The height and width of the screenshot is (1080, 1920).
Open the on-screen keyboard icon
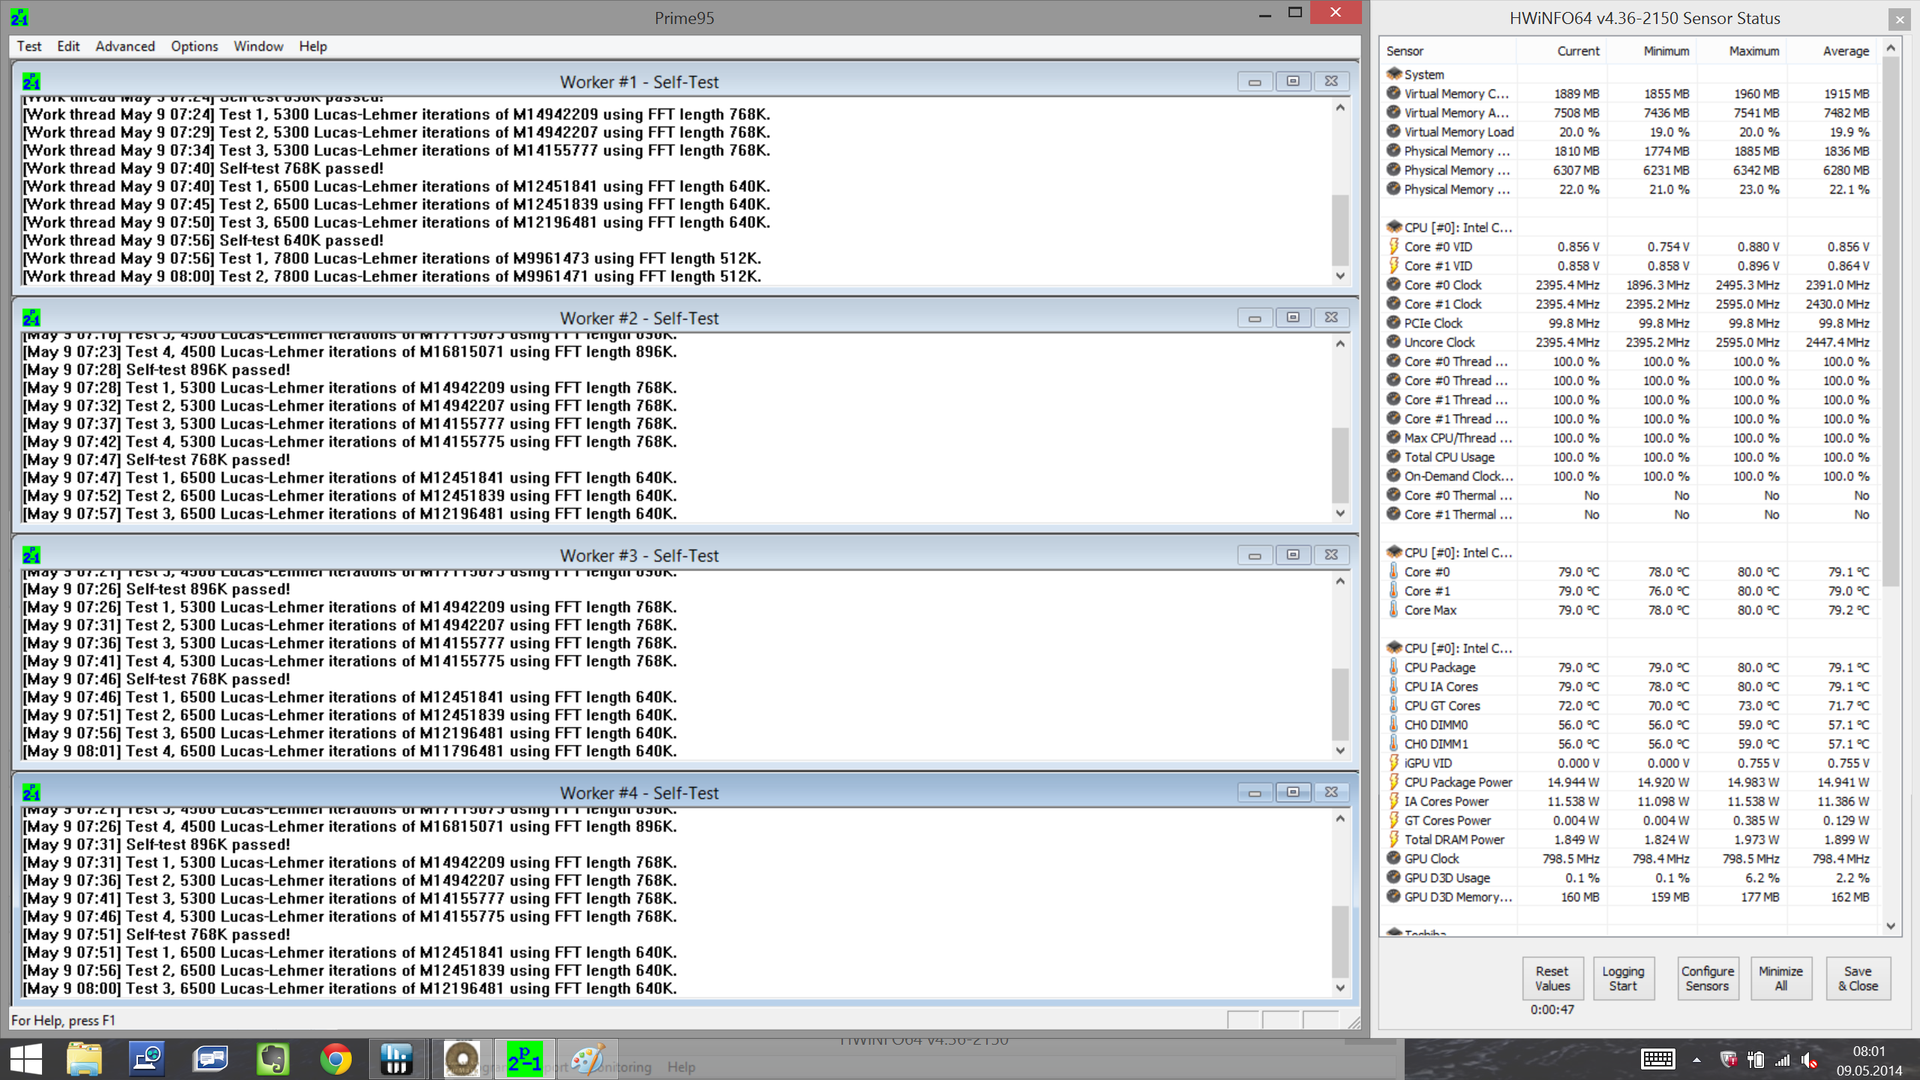[x=1657, y=1060]
